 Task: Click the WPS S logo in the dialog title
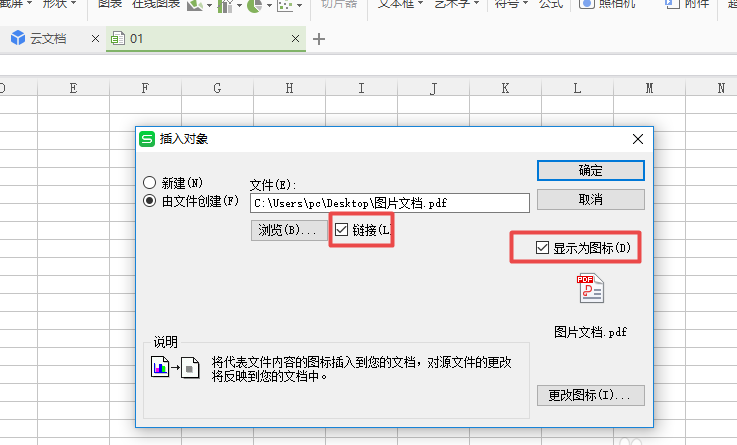coord(147,139)
